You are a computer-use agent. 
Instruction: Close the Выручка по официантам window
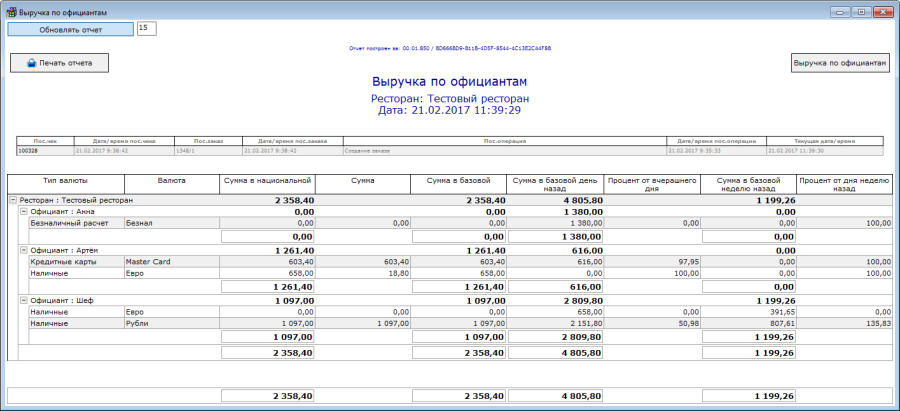(x=882, y=10)
